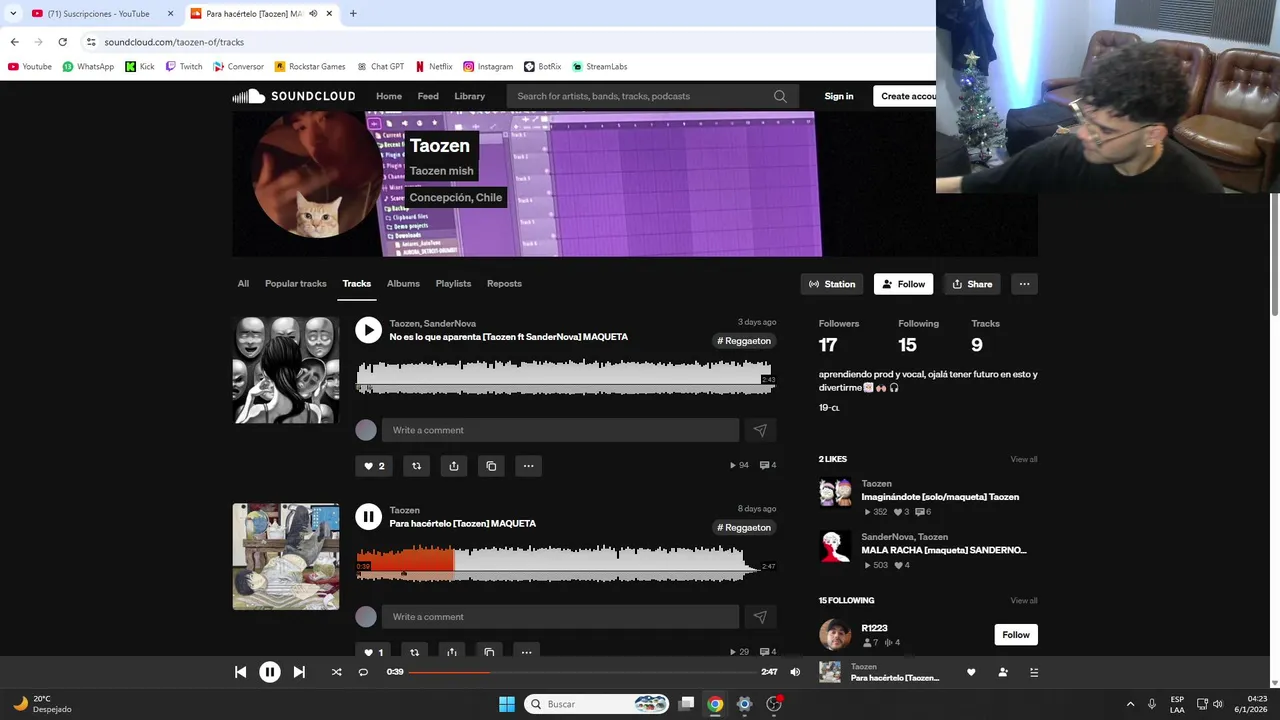Open Library in SoundCloud nav

click(x=469, y=96)
